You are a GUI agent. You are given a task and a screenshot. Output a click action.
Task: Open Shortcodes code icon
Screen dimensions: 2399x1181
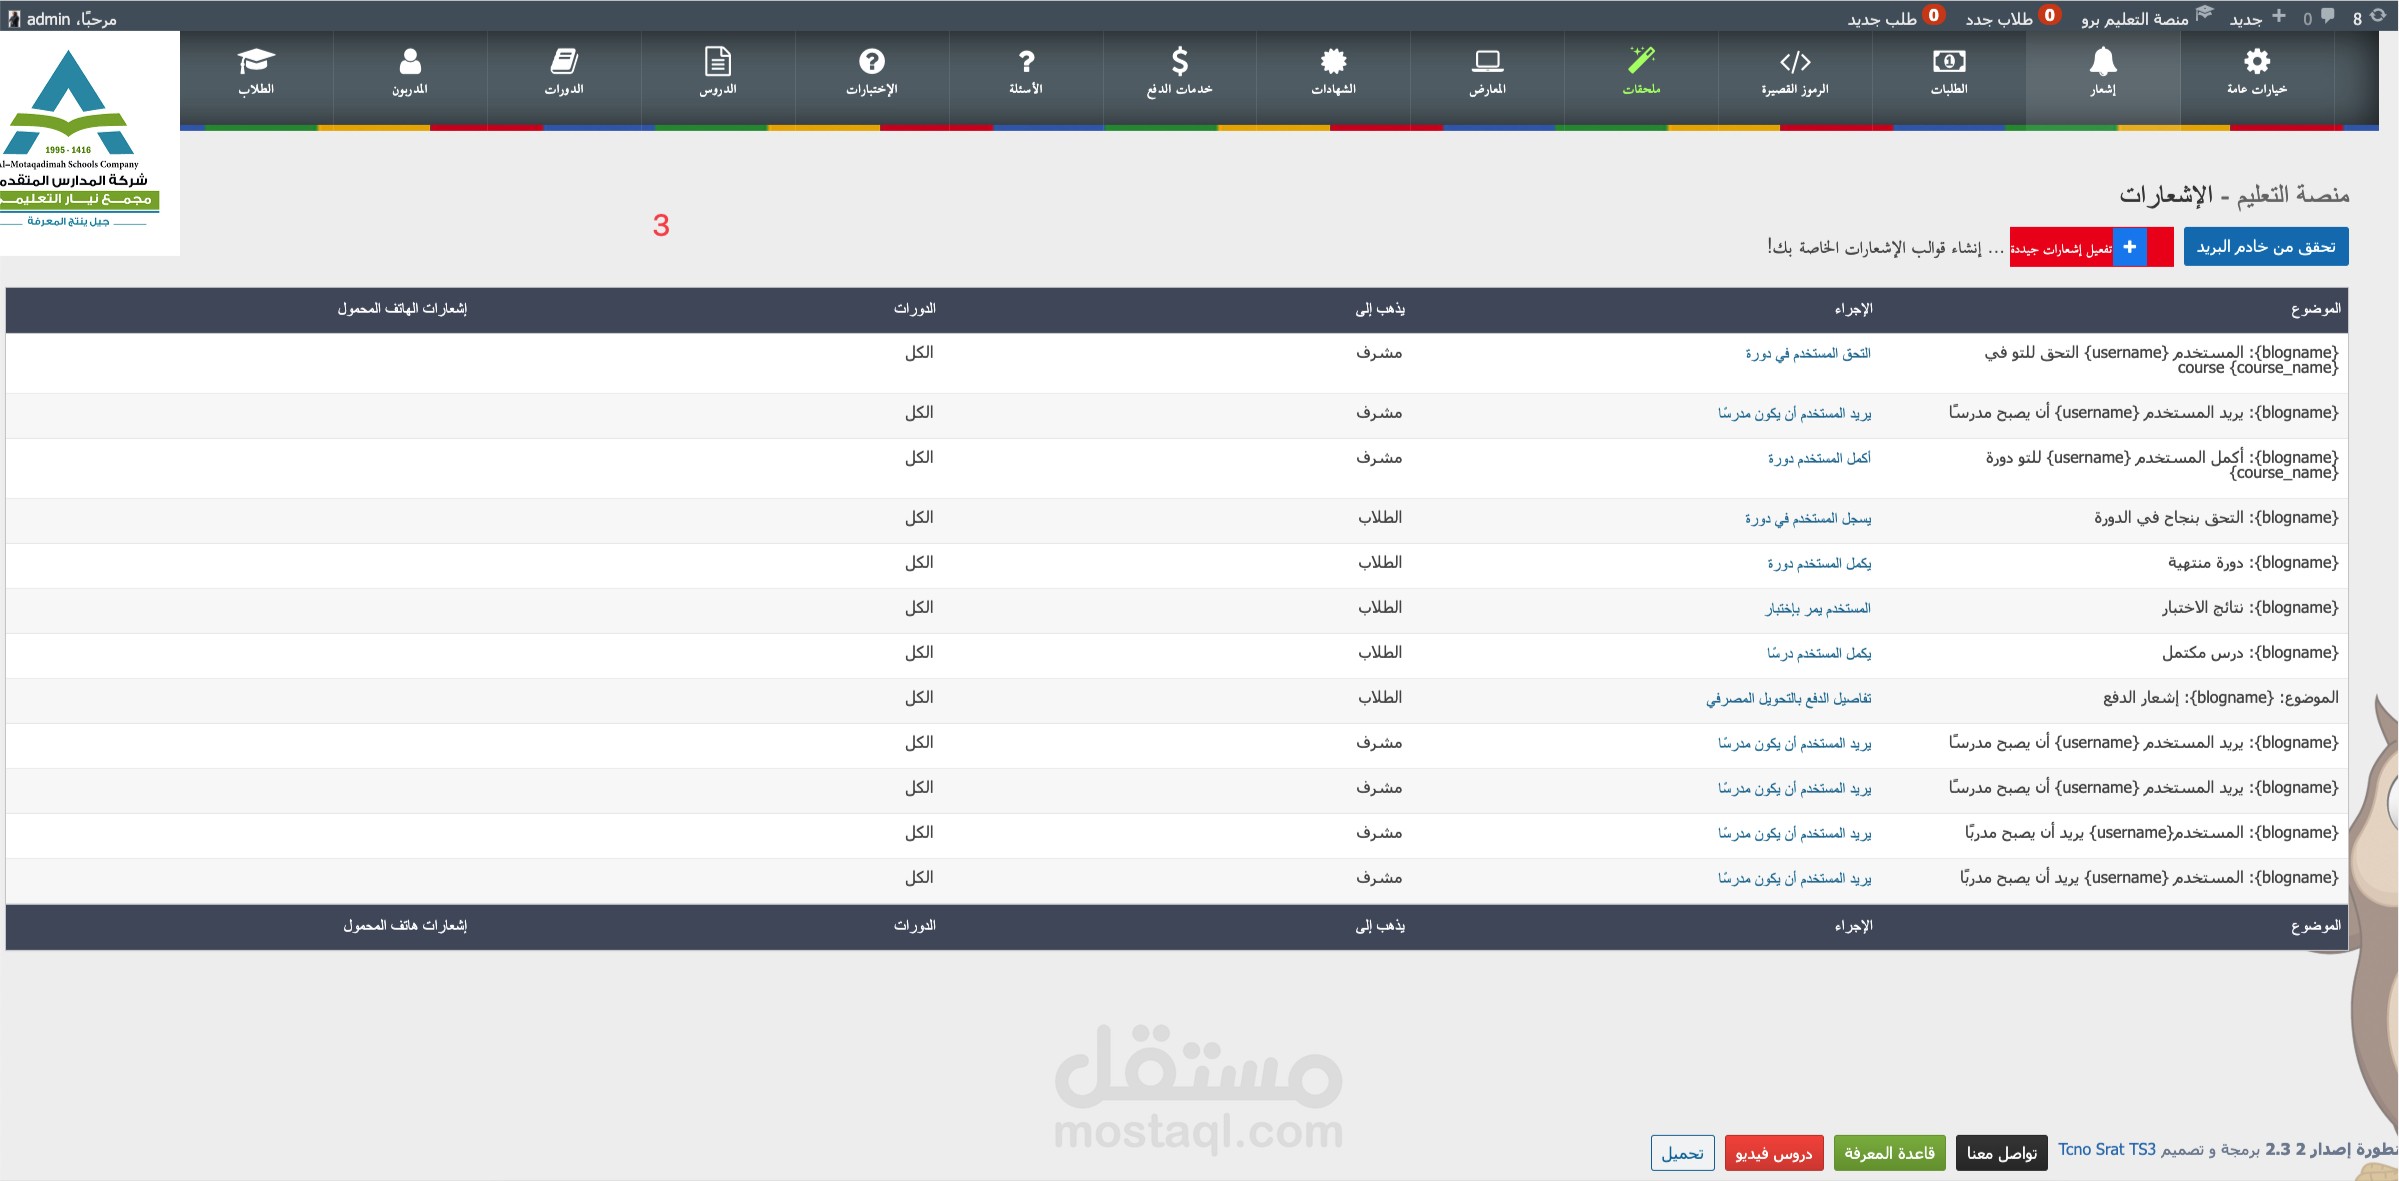coord(1794,62)
